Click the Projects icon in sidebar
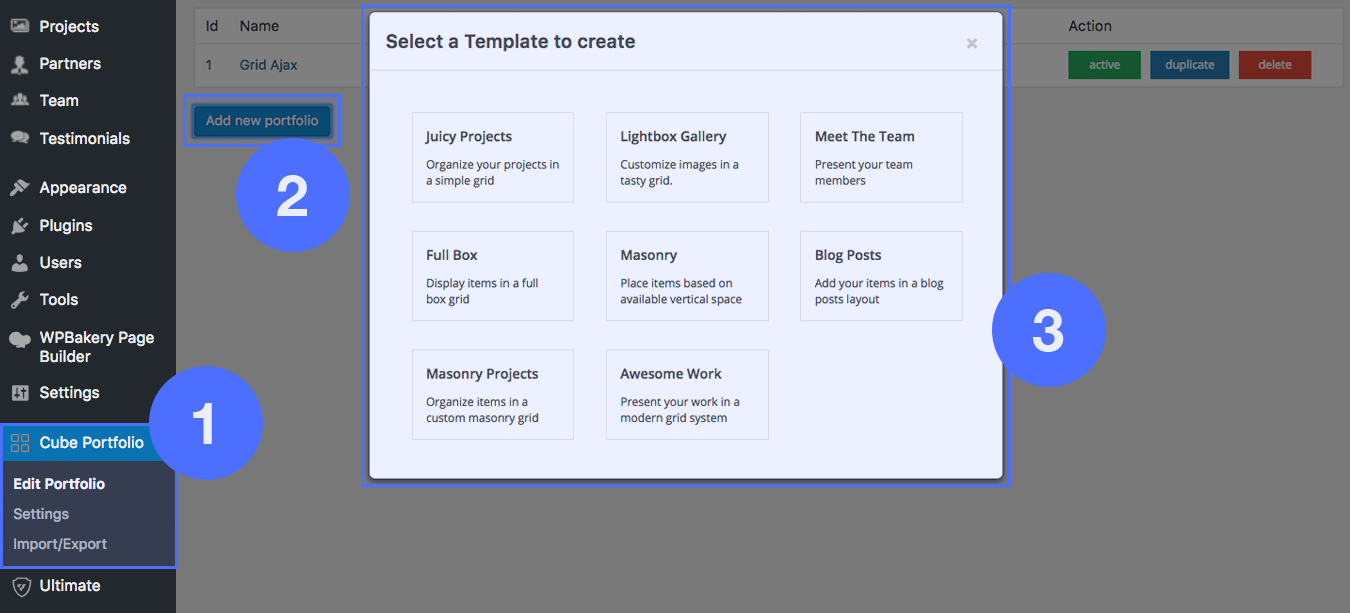 pyautogui.click(x=19, y=26)
